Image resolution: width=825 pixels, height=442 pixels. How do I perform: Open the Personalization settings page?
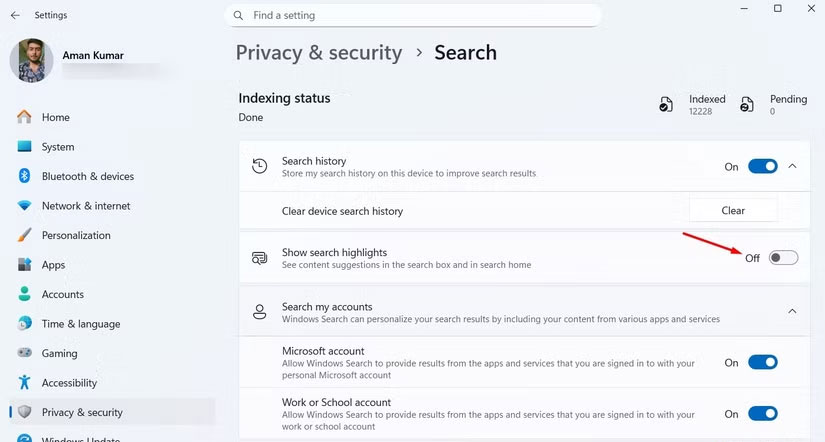click(76, 235)
